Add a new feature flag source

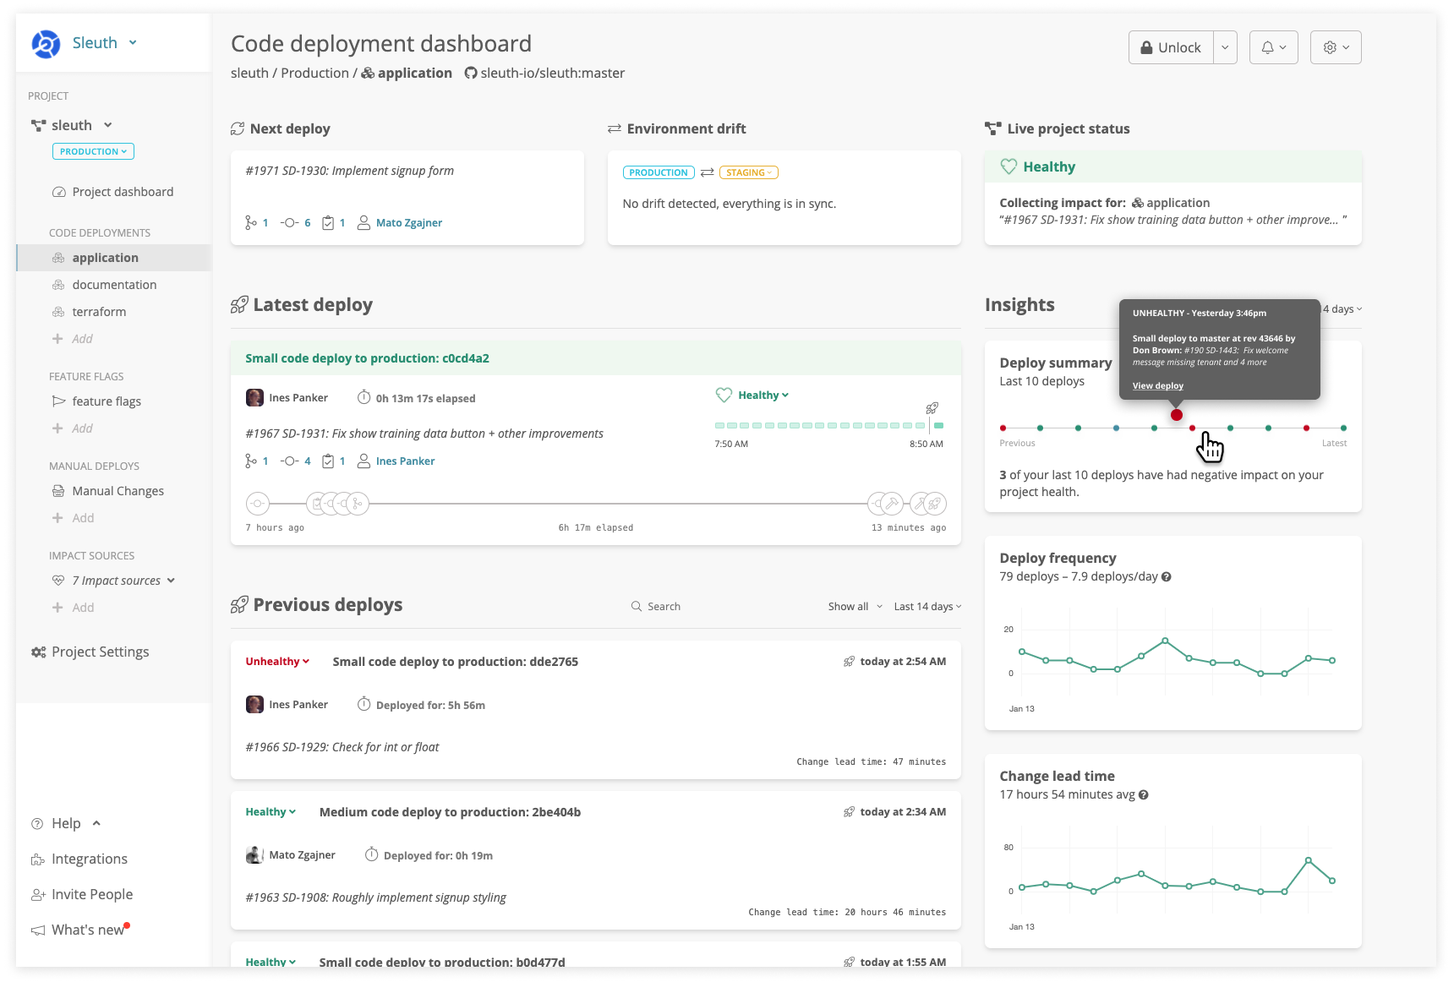[73, 428]
